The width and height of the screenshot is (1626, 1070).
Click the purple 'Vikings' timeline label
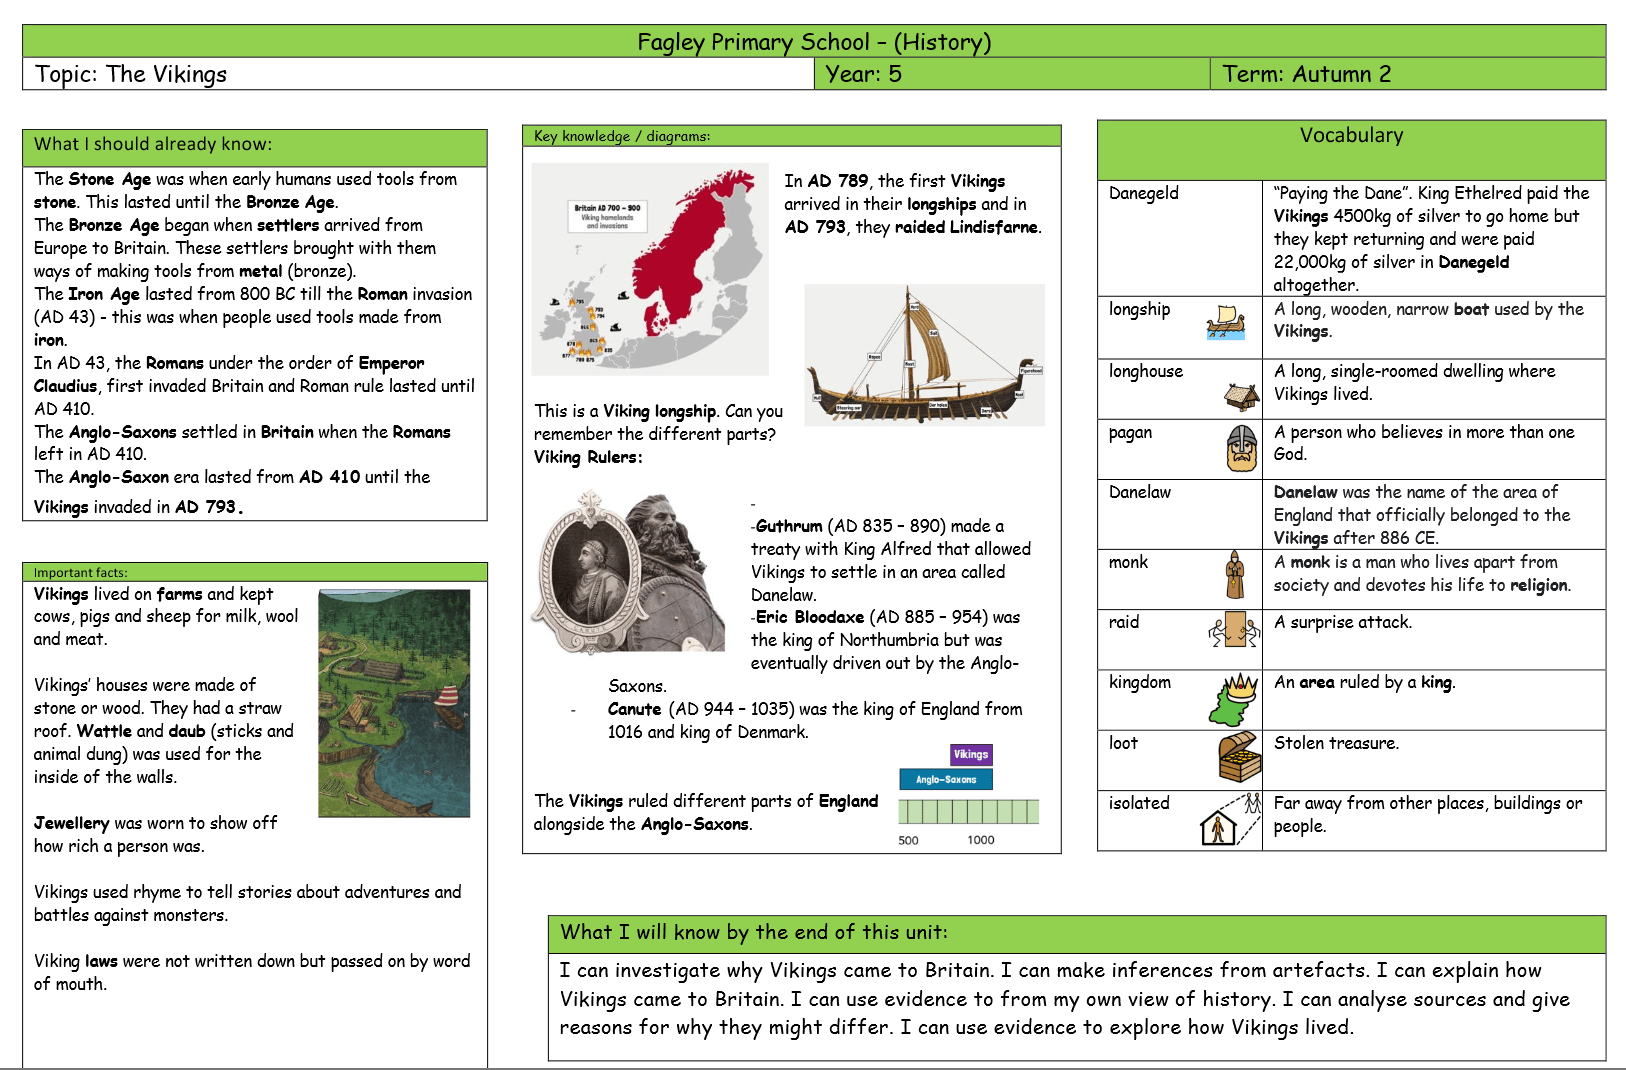pyautogui.click(x=971, y=755)
